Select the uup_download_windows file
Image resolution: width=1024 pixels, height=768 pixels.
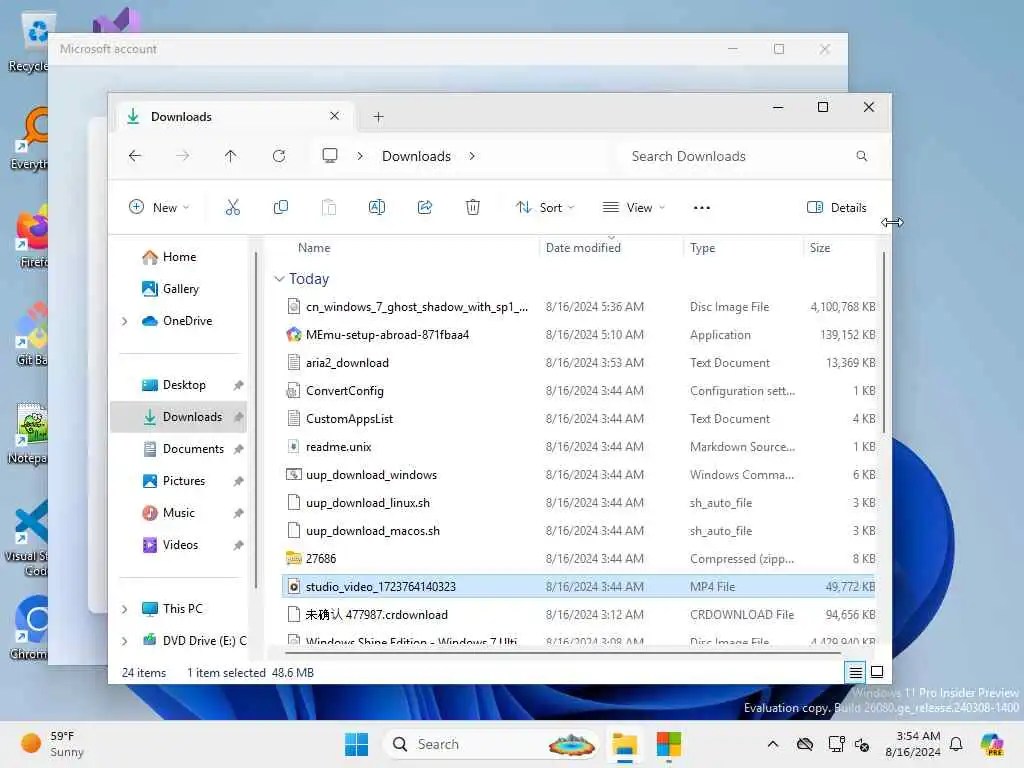pyautogui.click(x=579, y=475)
